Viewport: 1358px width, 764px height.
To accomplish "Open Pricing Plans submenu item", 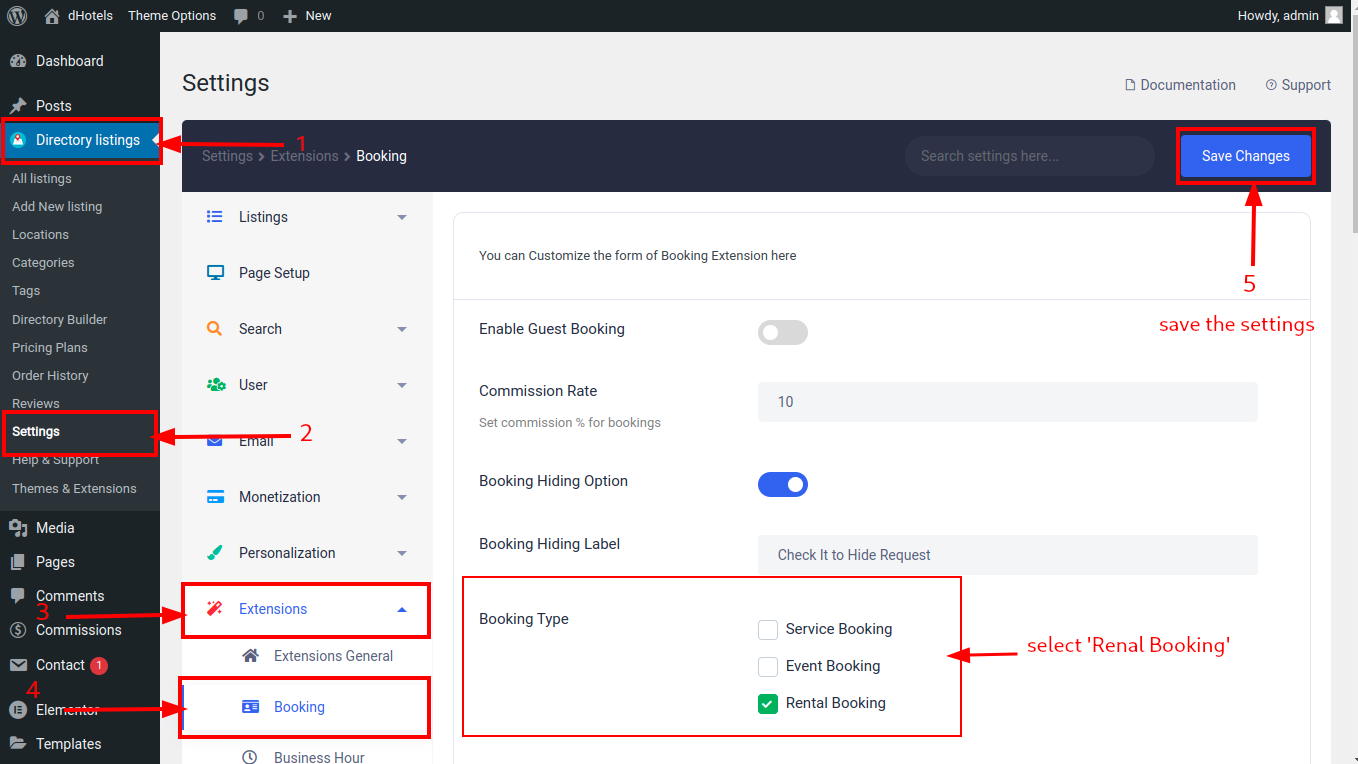I will pyautogui.click(x=50, y=347).
